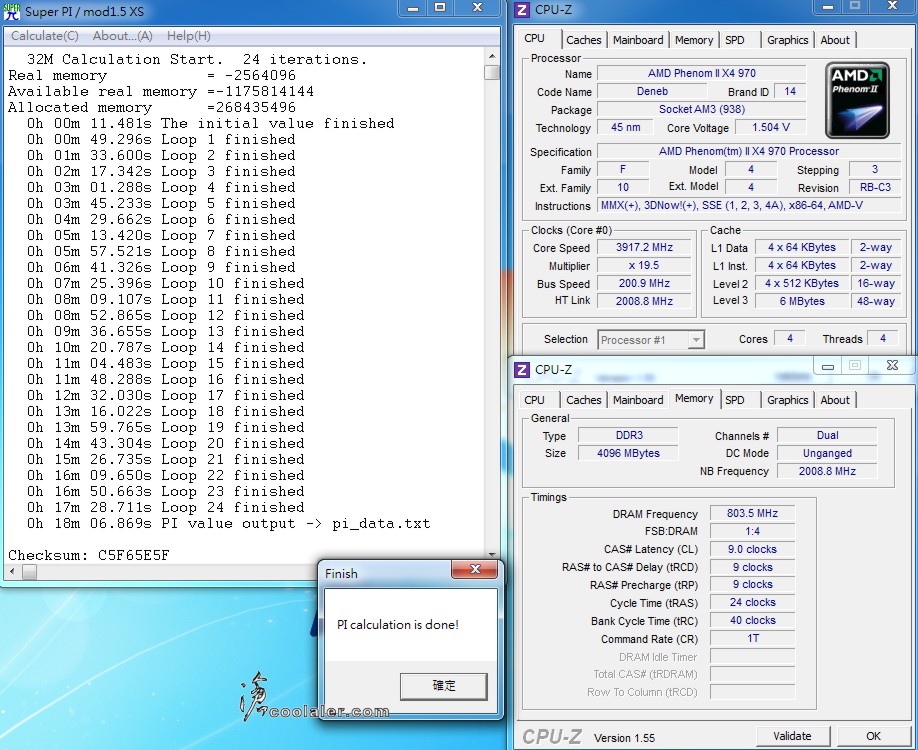The image size is (918, 750).
Task: Click the Super PI horizontal scrollbar thumb
Action: (29, 571)
